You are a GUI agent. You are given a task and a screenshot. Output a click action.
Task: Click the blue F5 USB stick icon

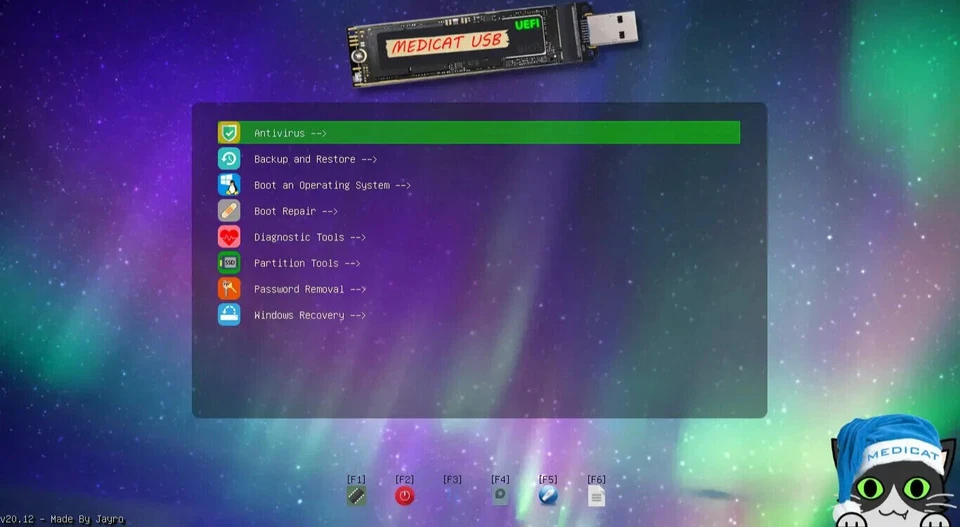coord(548,496)
